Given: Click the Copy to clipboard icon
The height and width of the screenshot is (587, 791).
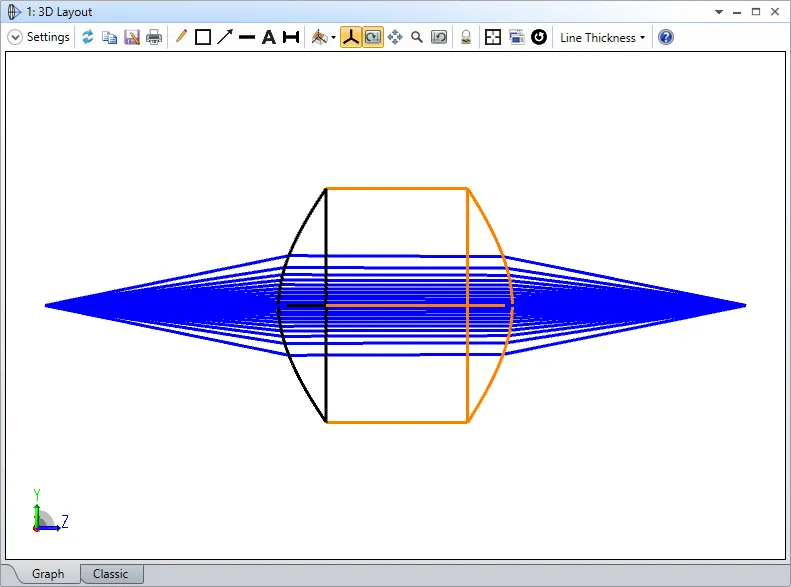Looking at the screenshot, I should coord(110,37).
